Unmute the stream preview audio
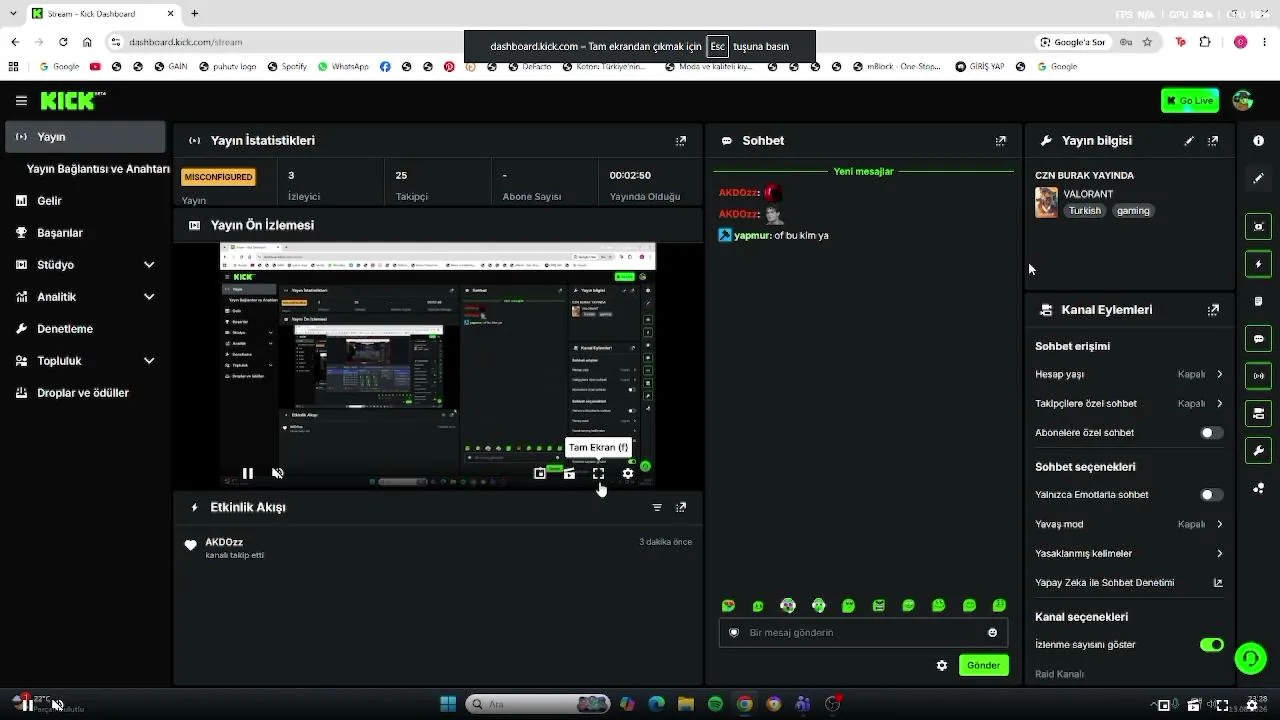Viewport: 1280px width, 720px height. (x=278, y=473)
